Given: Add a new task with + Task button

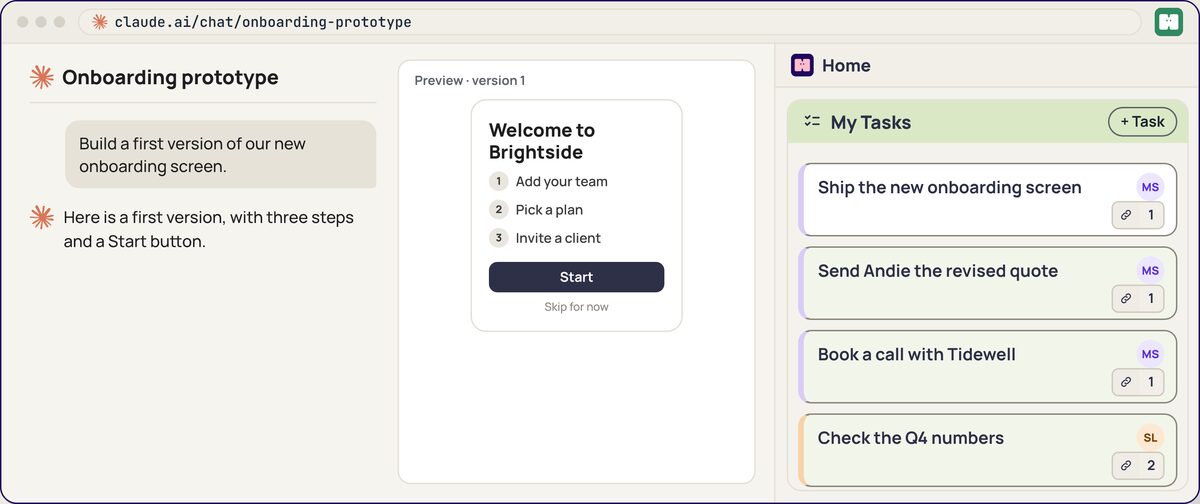Looking at the screenshot, I should pos(1142,122).
